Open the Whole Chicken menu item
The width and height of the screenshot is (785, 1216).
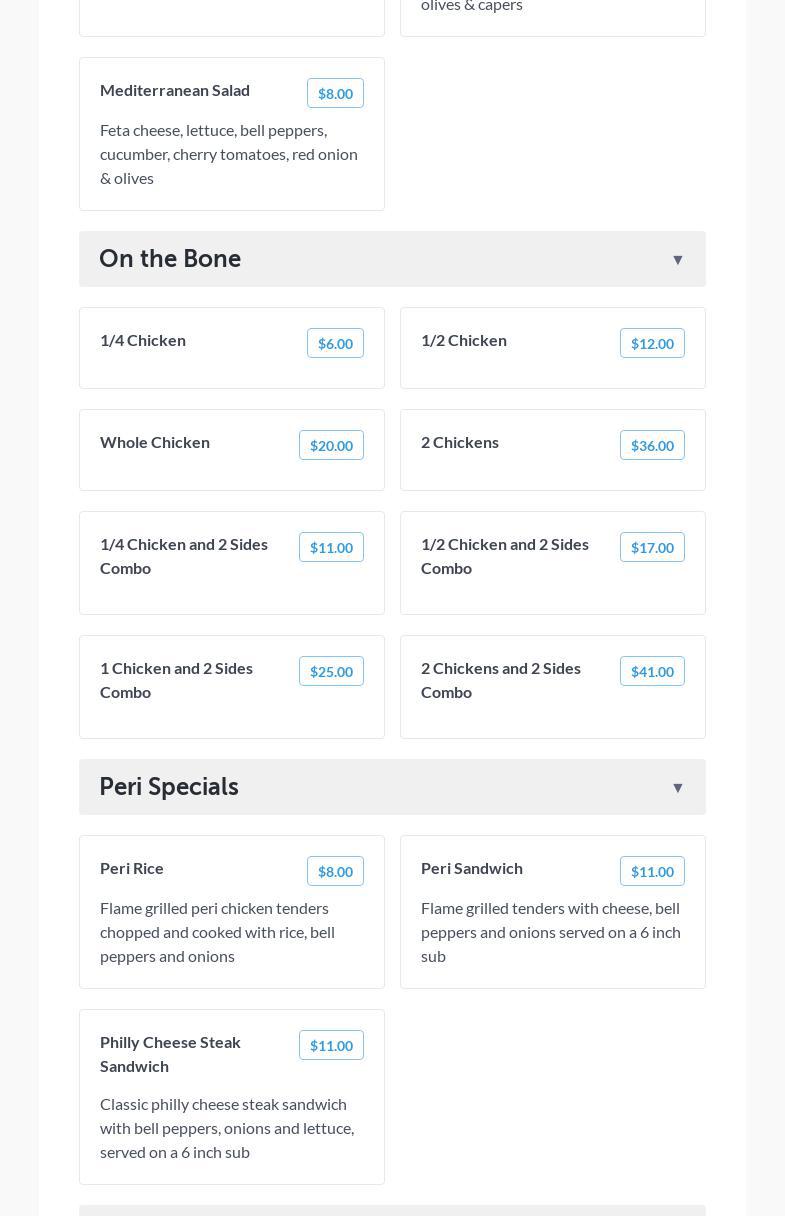pyautogui.click(x=155, y=442)
